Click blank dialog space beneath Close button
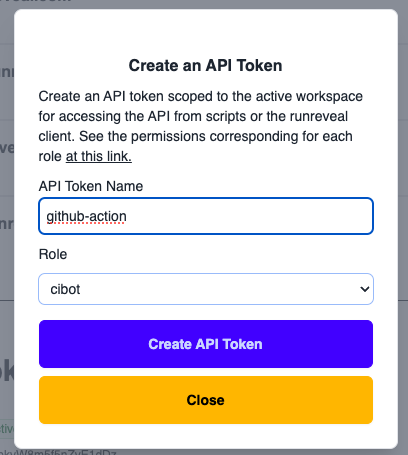The image size is (408, 455). click(206, 436)
